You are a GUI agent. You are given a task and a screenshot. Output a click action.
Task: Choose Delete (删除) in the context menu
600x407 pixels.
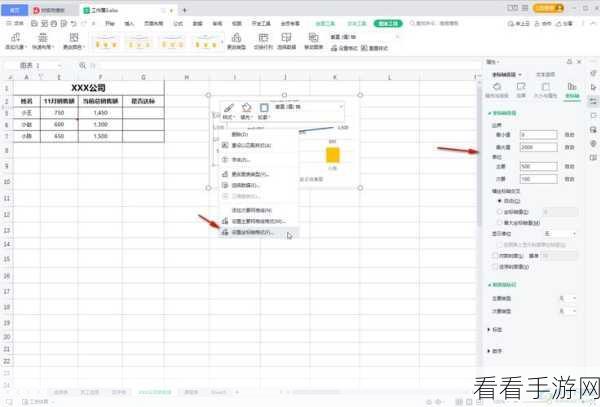tap(258, 134)
